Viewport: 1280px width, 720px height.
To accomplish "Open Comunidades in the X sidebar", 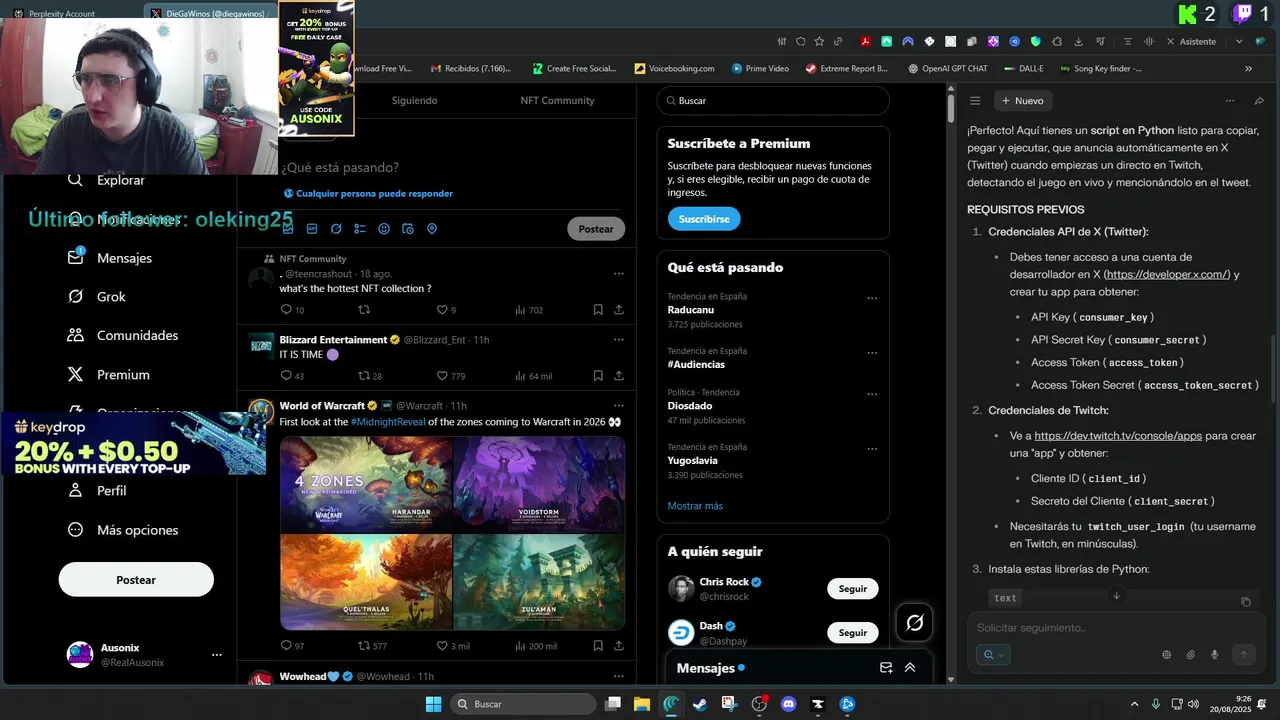I will [x=122, y=336].
